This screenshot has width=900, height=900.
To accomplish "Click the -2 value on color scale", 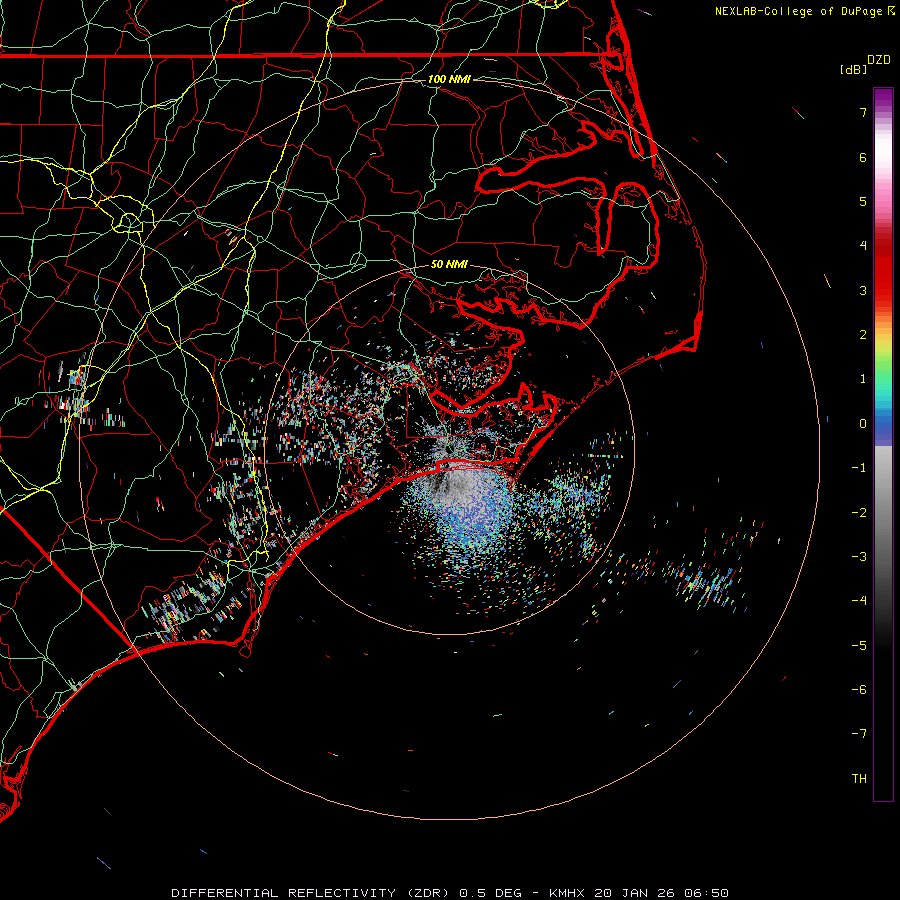I will 859,513.
